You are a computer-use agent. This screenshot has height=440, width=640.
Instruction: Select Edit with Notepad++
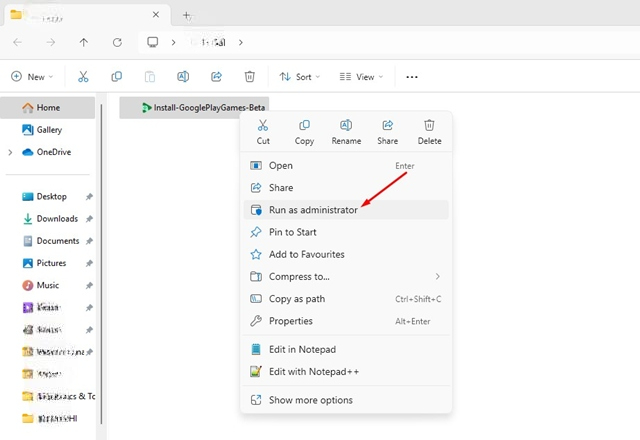(346, 371)
